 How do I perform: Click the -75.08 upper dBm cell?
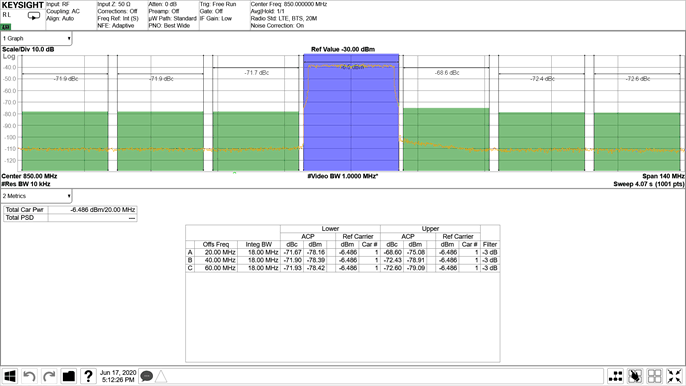pyautogui.click(x=415, y=253)
